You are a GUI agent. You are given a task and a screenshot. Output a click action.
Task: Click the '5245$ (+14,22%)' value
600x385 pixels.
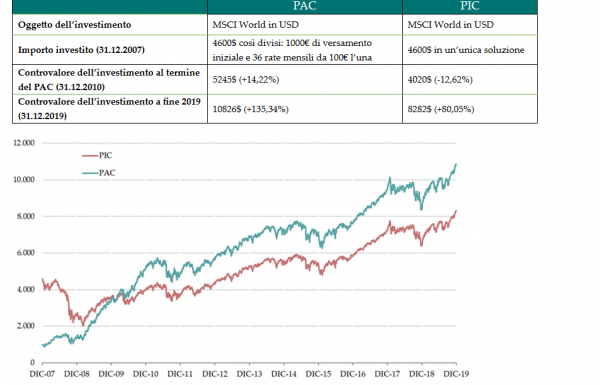coord(246,80)
